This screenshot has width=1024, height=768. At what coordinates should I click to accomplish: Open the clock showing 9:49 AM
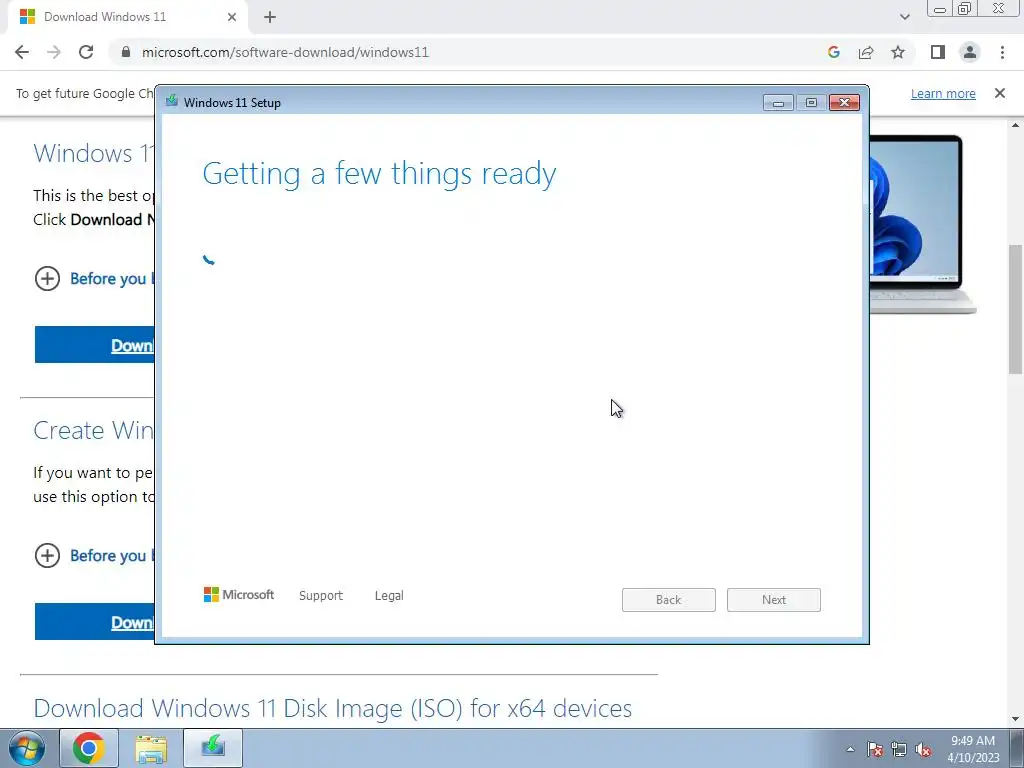point(973,749)
